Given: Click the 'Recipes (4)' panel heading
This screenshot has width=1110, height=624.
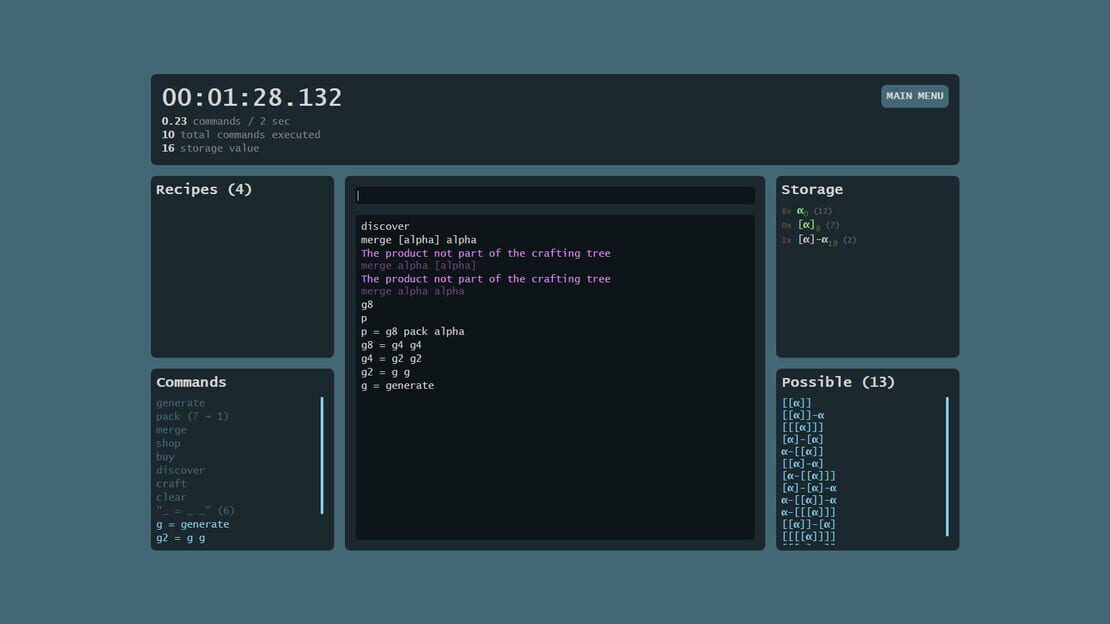Looking at the screenshot, I should click(x=204, y=190).
